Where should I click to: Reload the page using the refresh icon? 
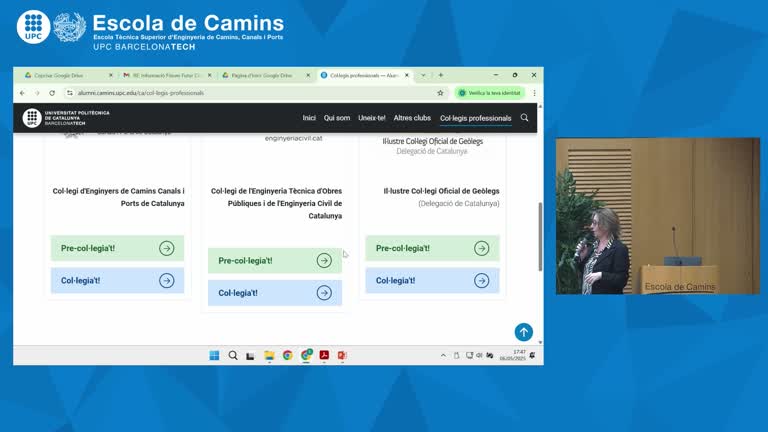[52, 93]
